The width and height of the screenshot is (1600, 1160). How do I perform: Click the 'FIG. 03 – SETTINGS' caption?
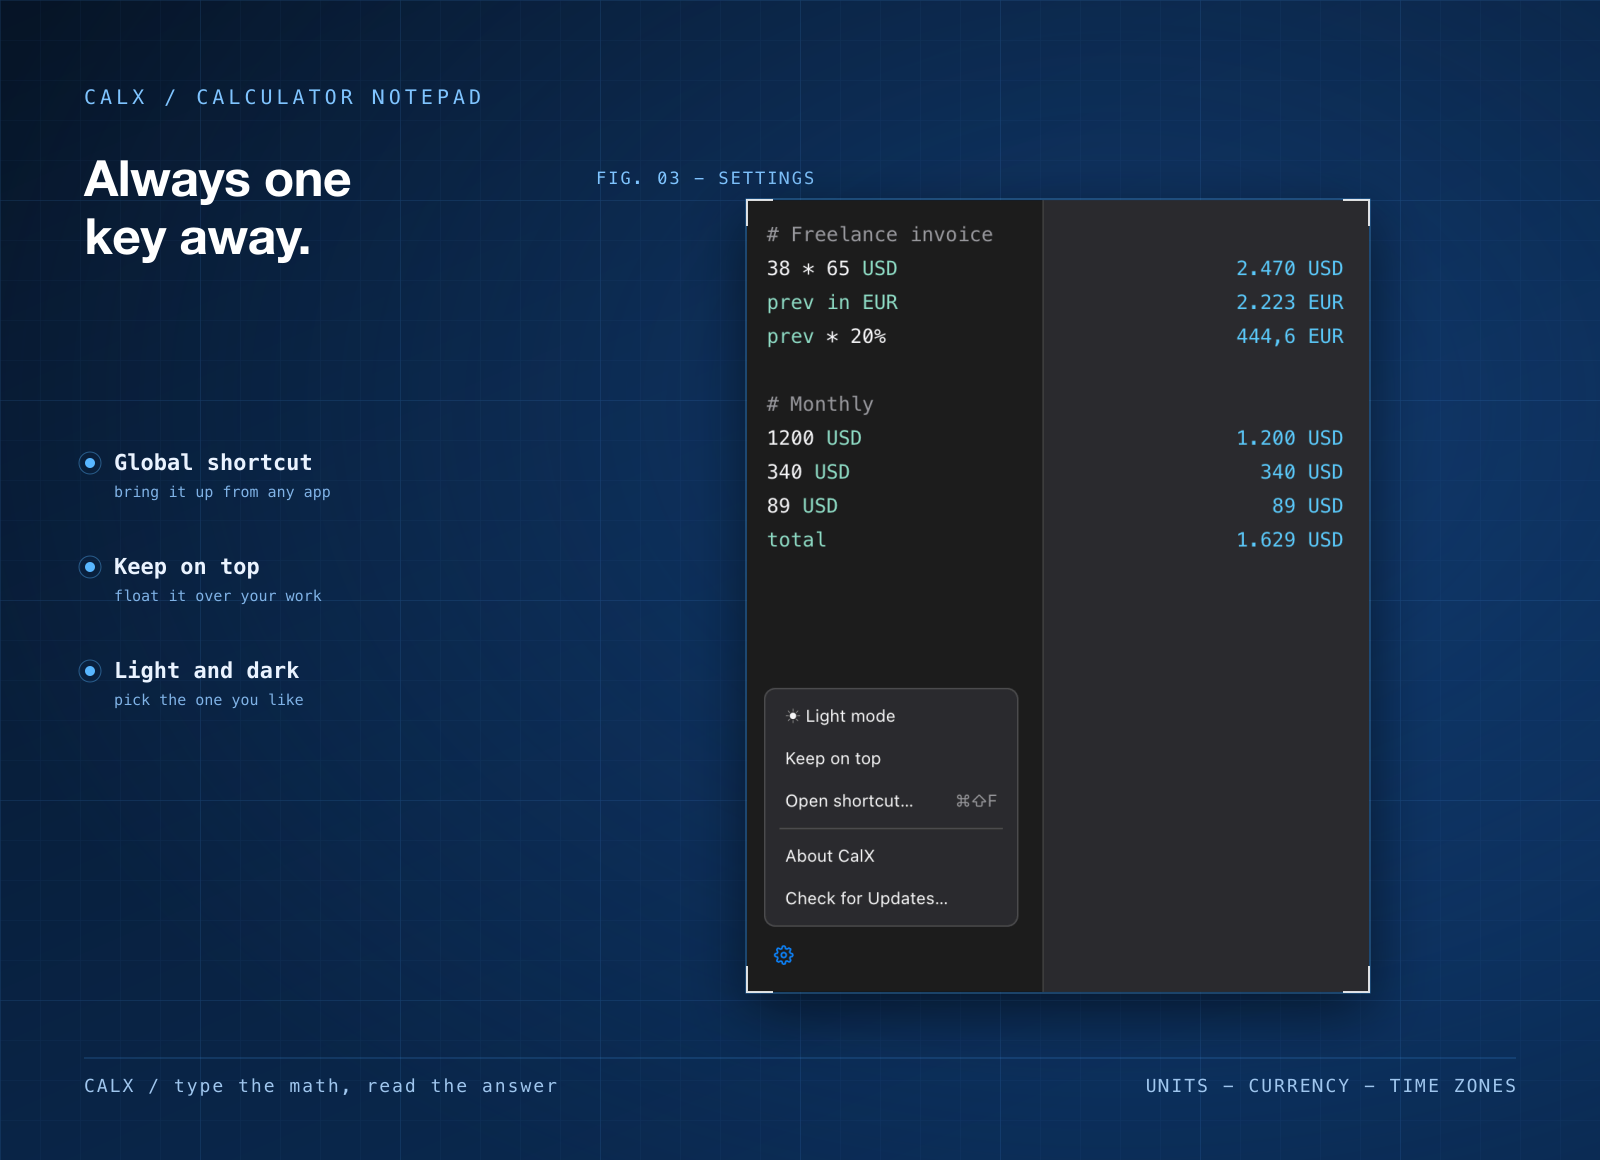[705, 178]
